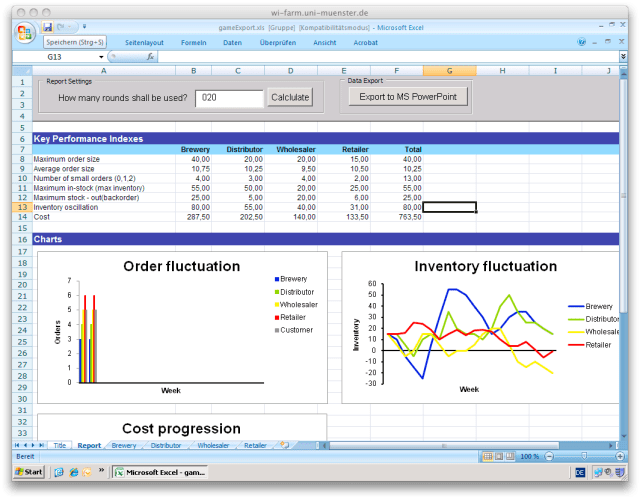
Task: Click Microsoft Excel taskbar button
Action: click(160, 472)
